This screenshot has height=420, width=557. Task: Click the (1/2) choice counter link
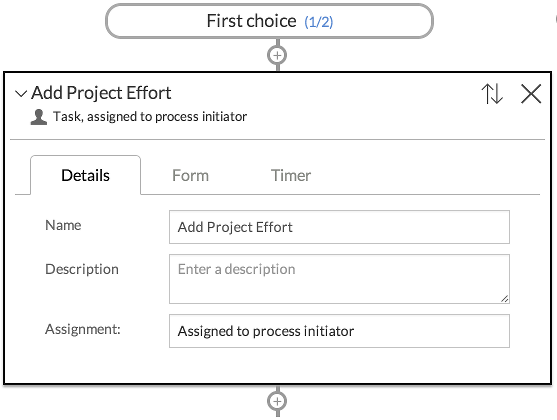[319, 22]
